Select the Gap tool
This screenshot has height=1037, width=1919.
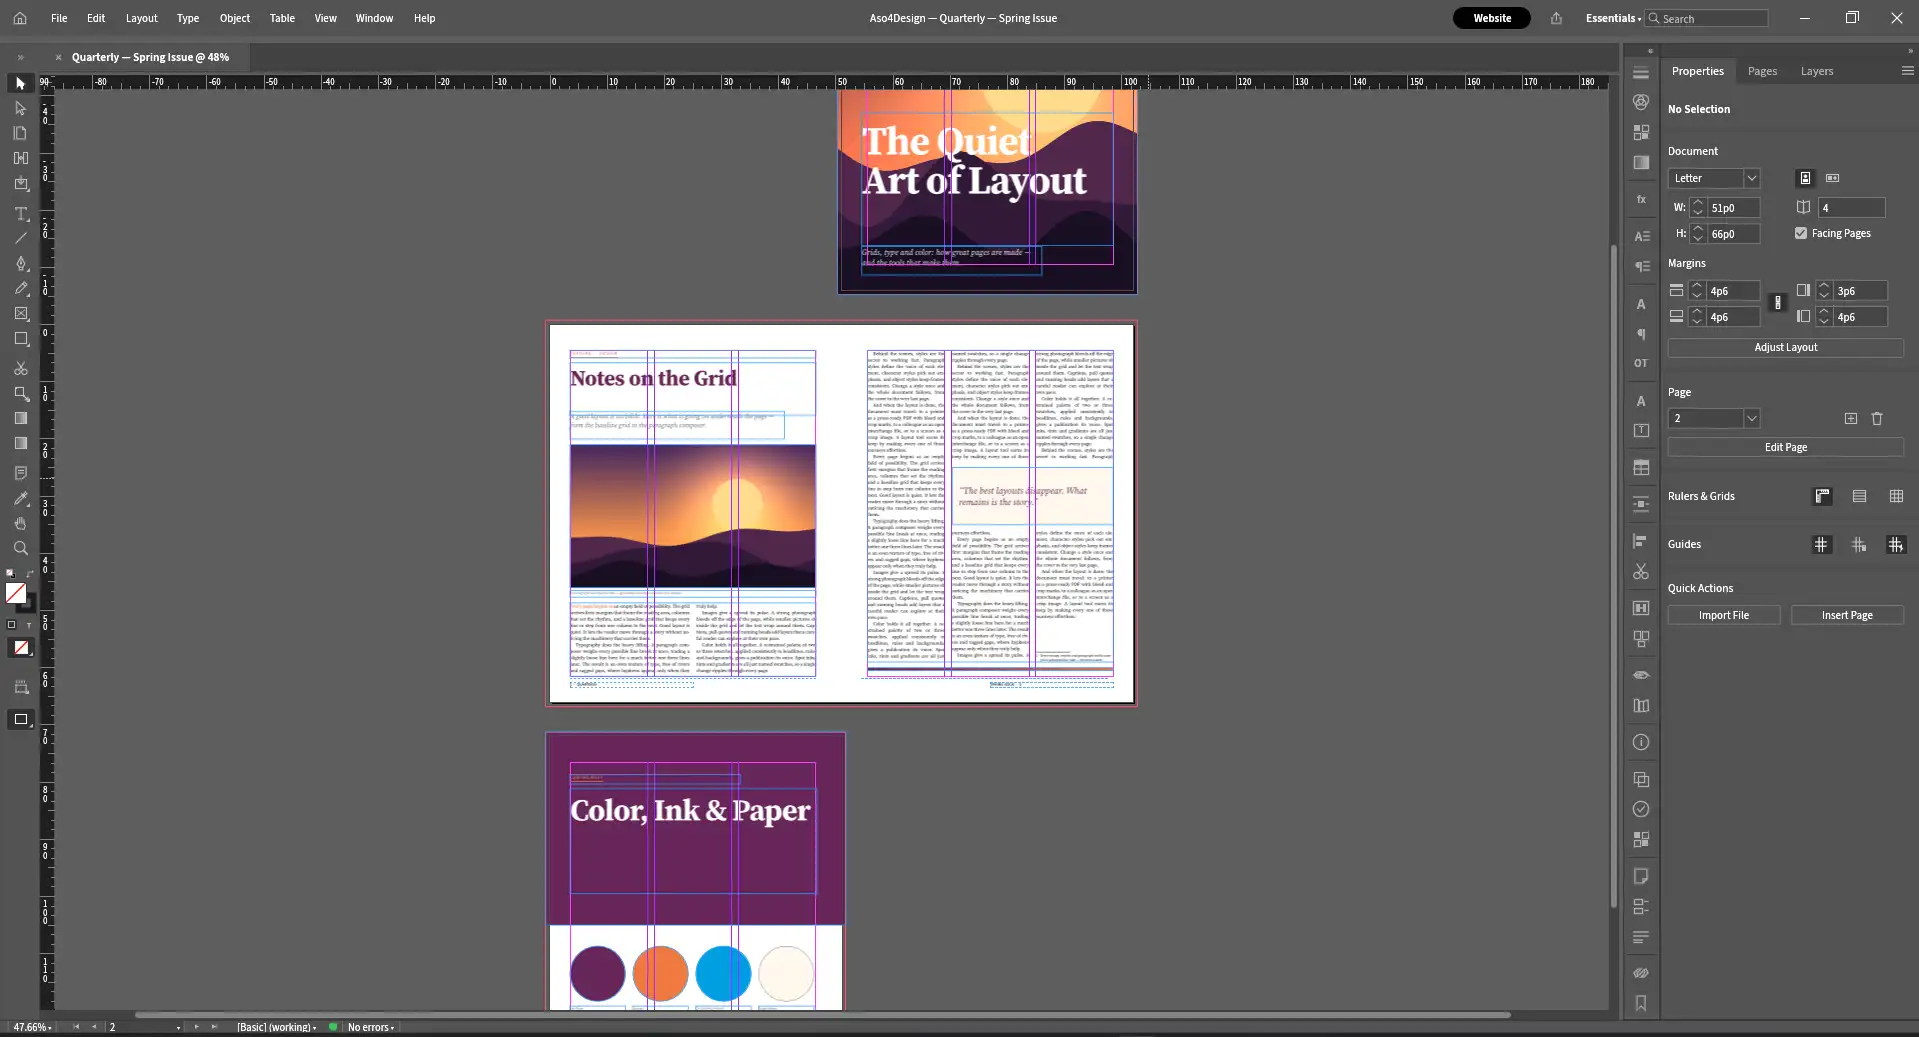(20, 158)
